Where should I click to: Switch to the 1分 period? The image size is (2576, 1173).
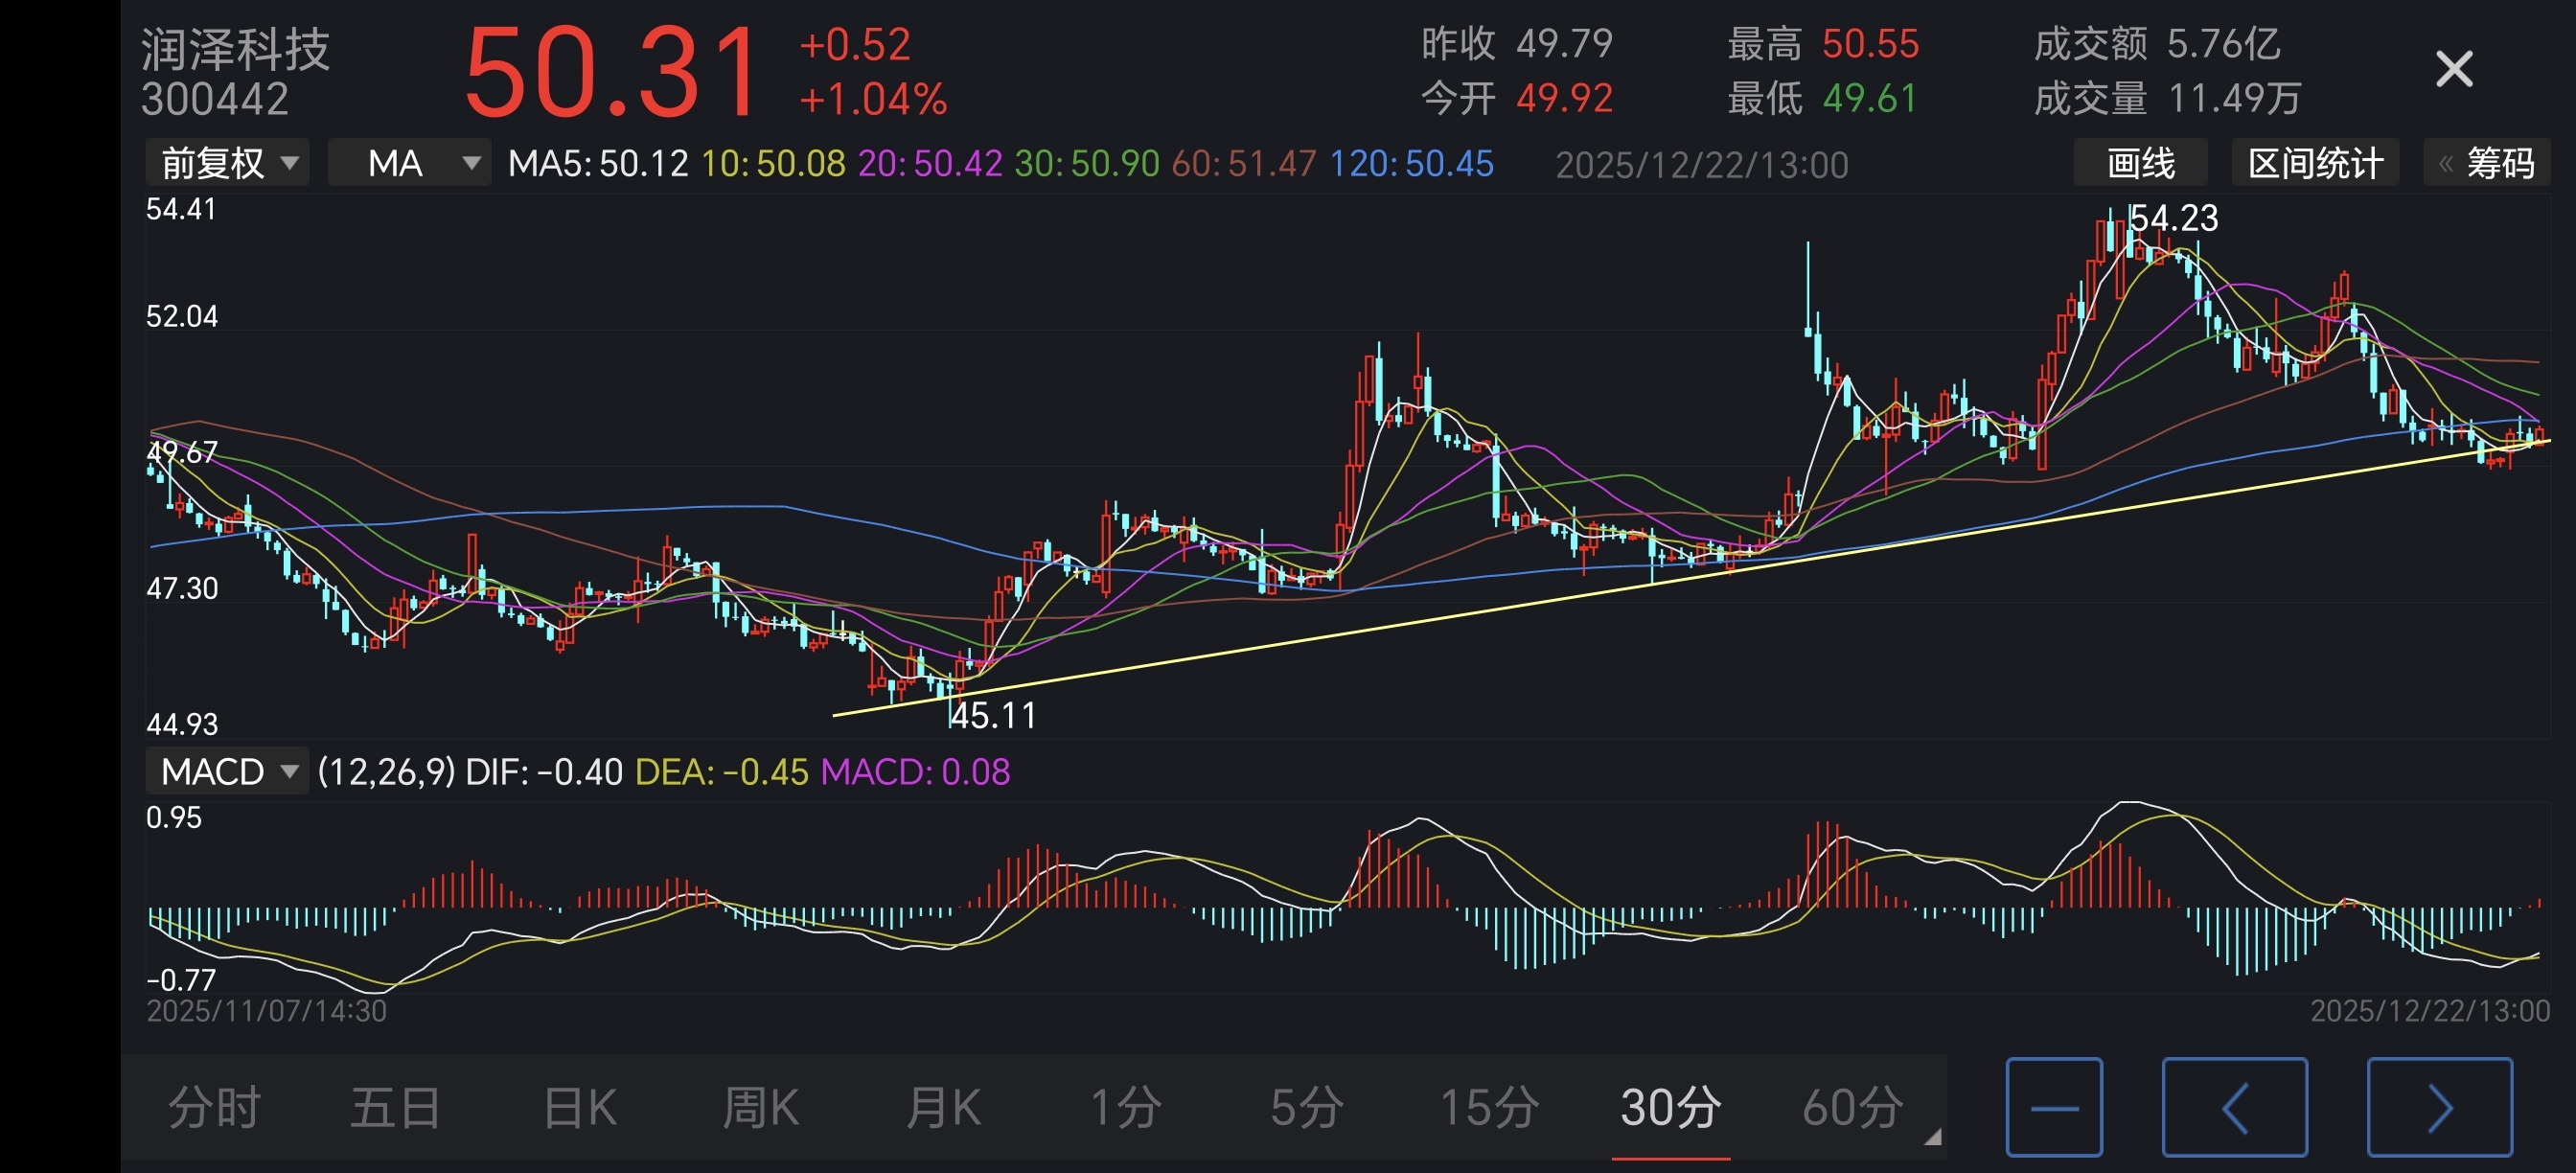[1125, 1107]
